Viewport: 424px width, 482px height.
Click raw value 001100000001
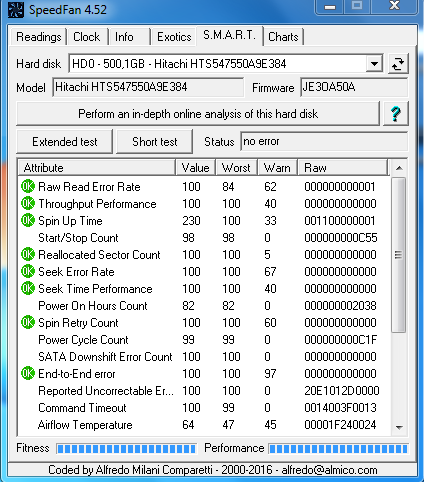coord(340,221)
